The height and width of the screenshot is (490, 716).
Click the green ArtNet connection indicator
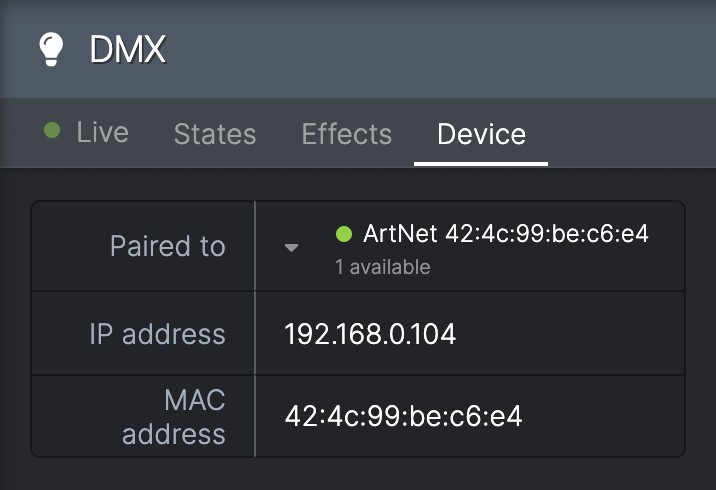click(x=344, y=234)
